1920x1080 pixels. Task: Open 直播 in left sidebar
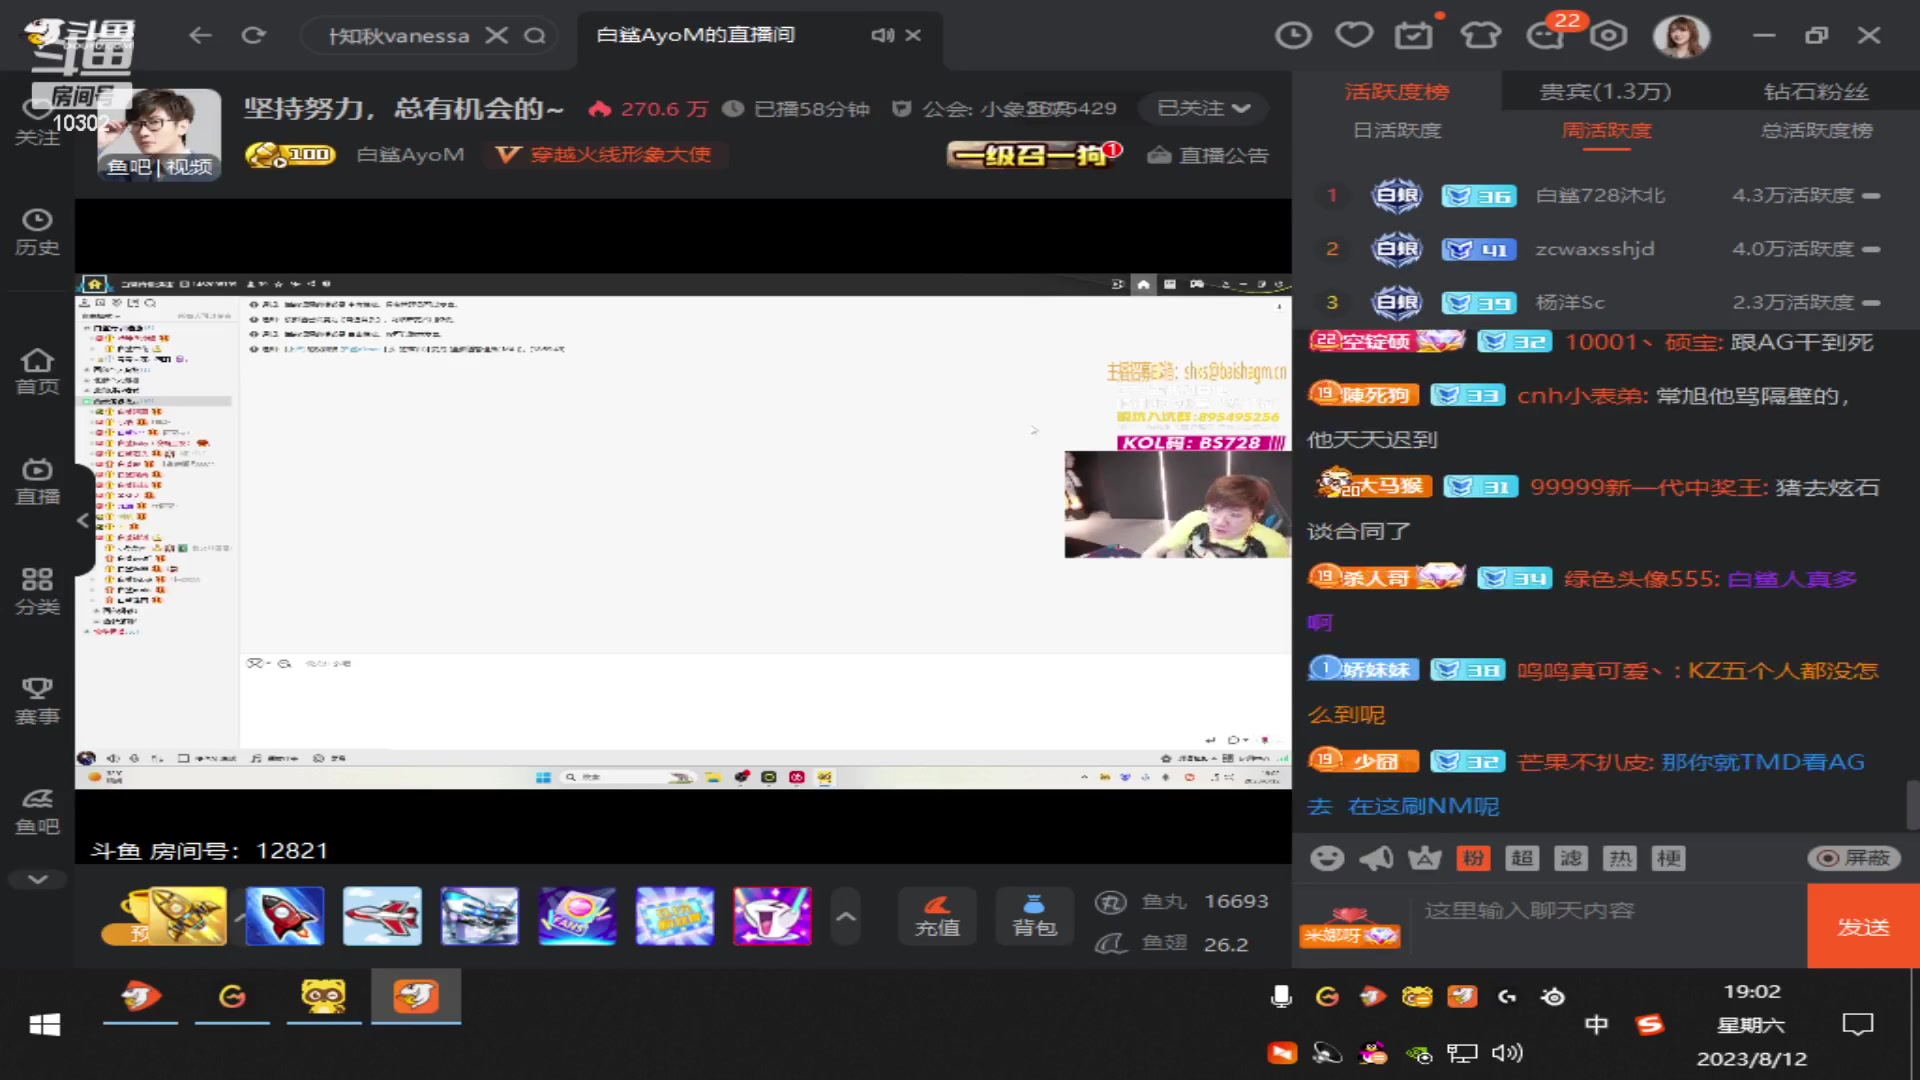coord(37,482)
